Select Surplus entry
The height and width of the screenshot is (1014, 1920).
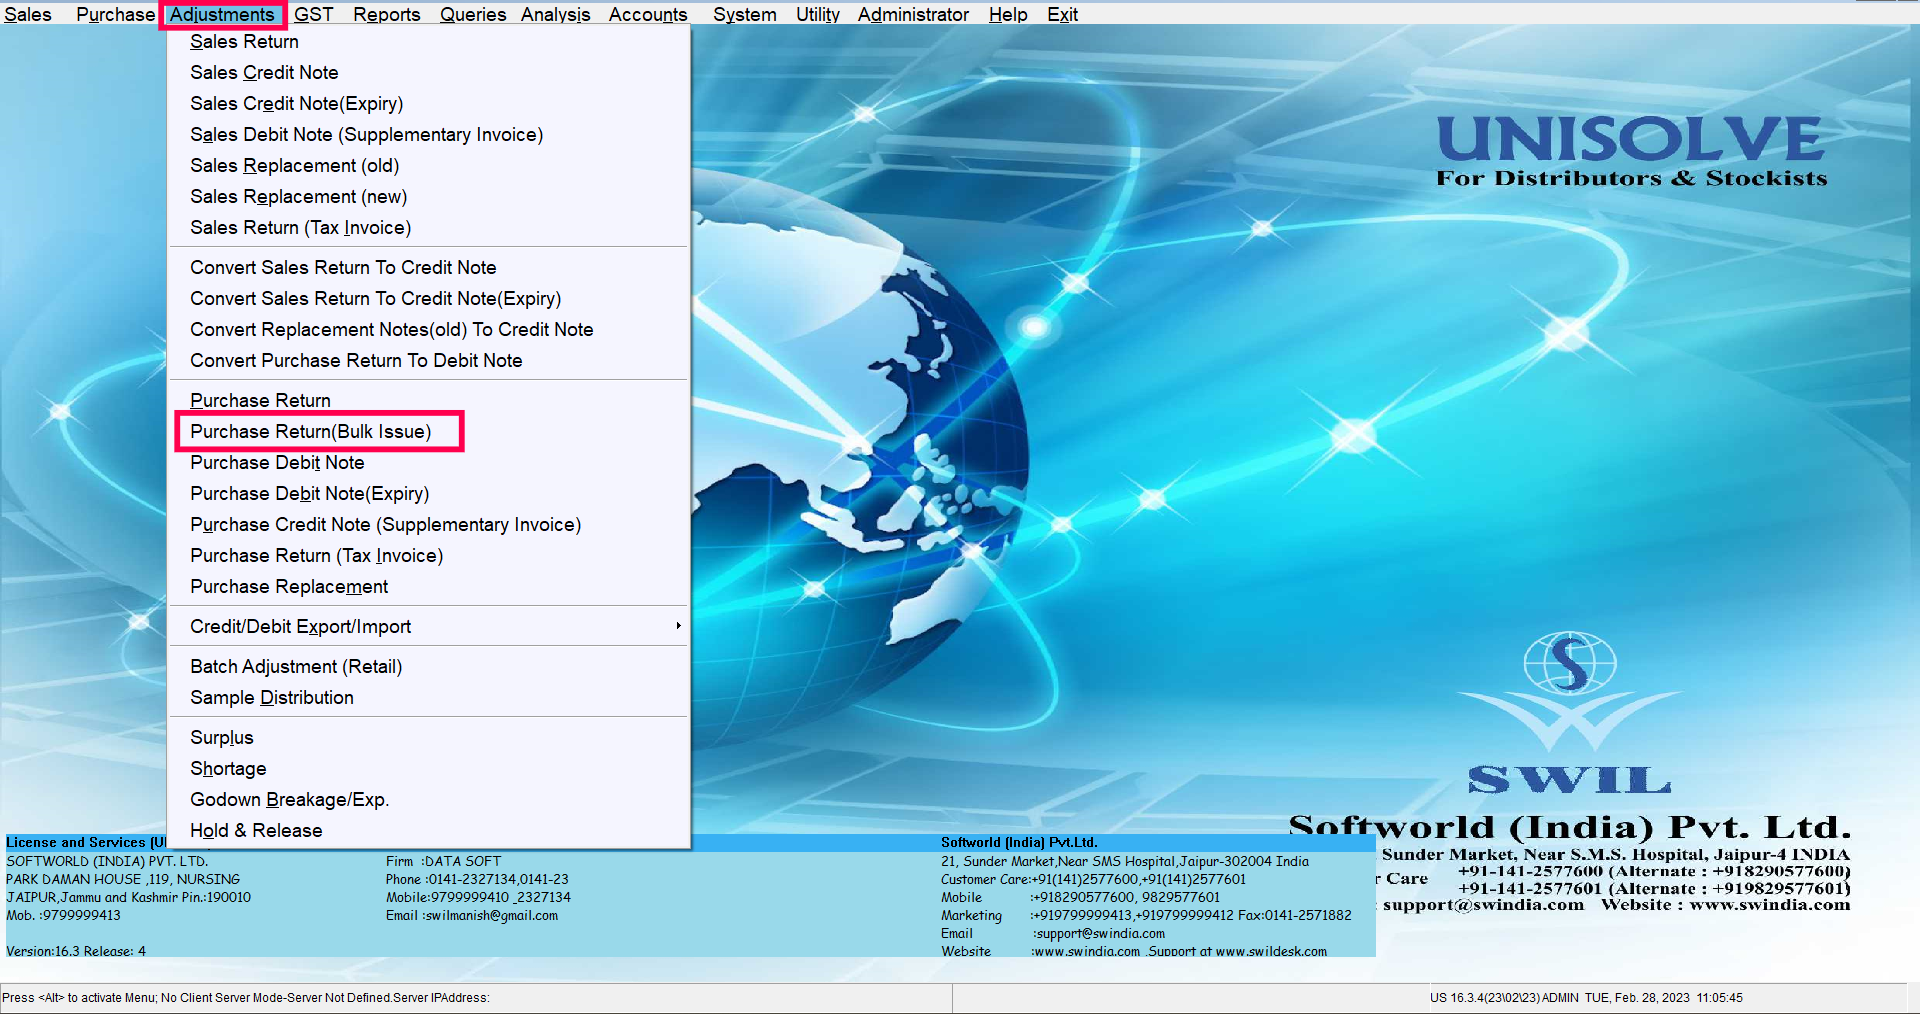coord(429,738)
